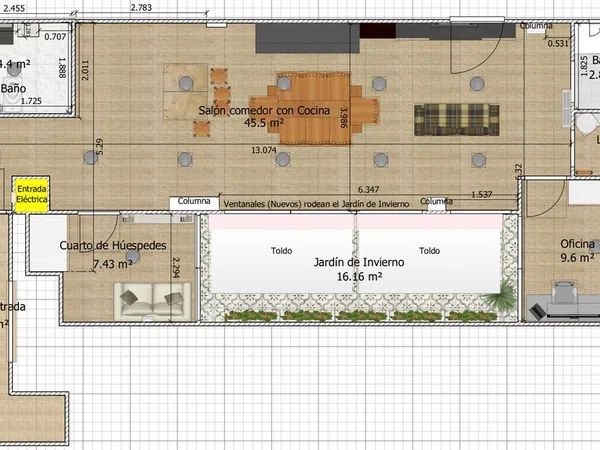Select the office chair in Oficina
Screen dimensions: 600x450
click(x=564, y=291)
